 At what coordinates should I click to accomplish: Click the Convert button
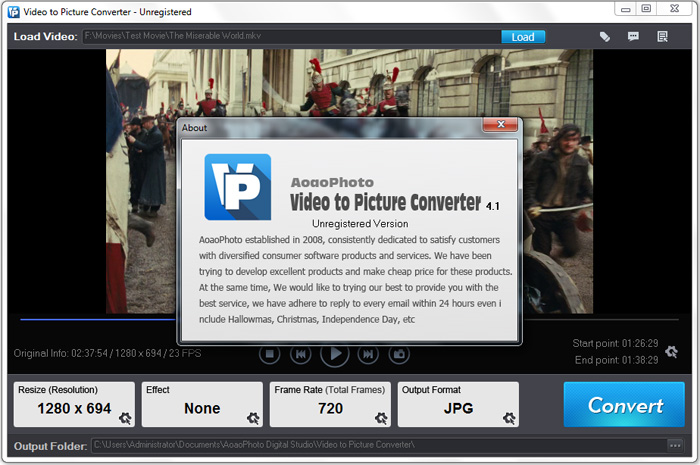click(x=624, y=405)
